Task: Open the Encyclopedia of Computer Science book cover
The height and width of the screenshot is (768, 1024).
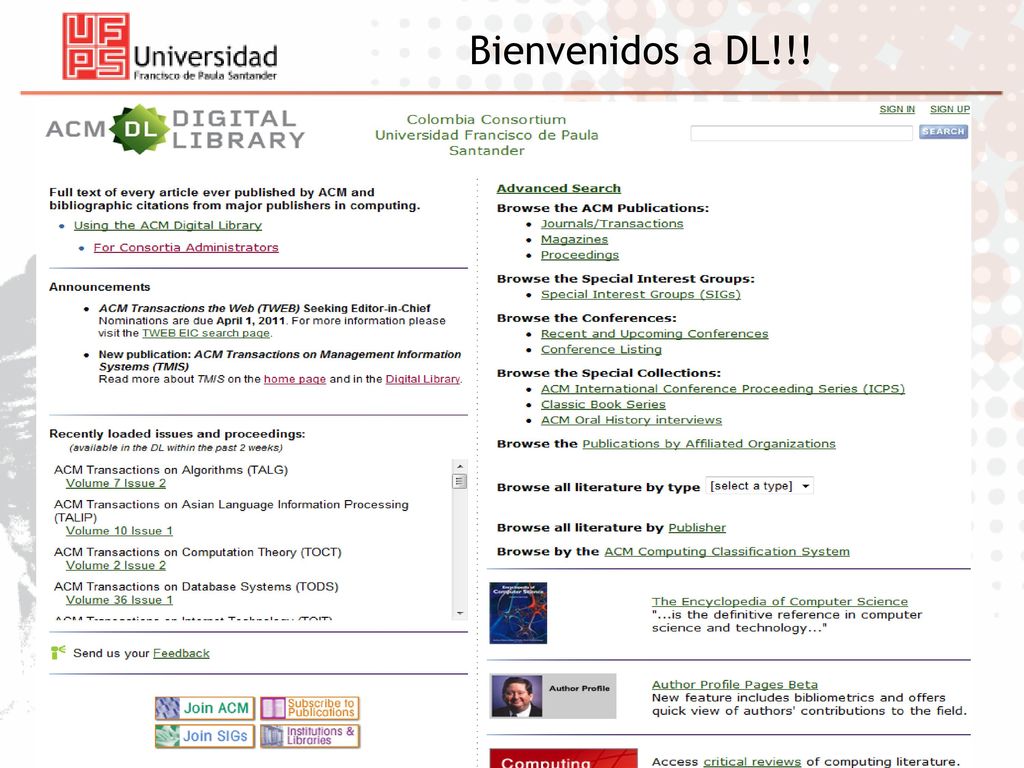Action: click(x=519, y=613)
